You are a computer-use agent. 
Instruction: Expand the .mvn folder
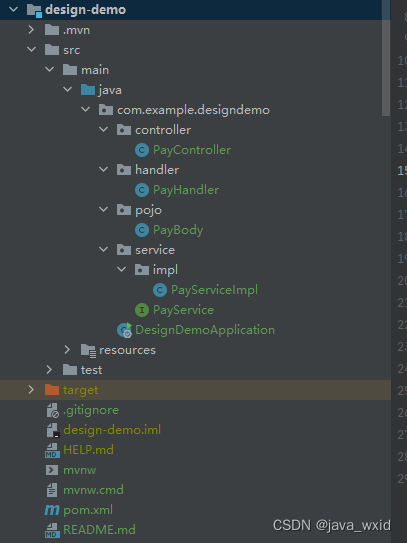[31, 30]
